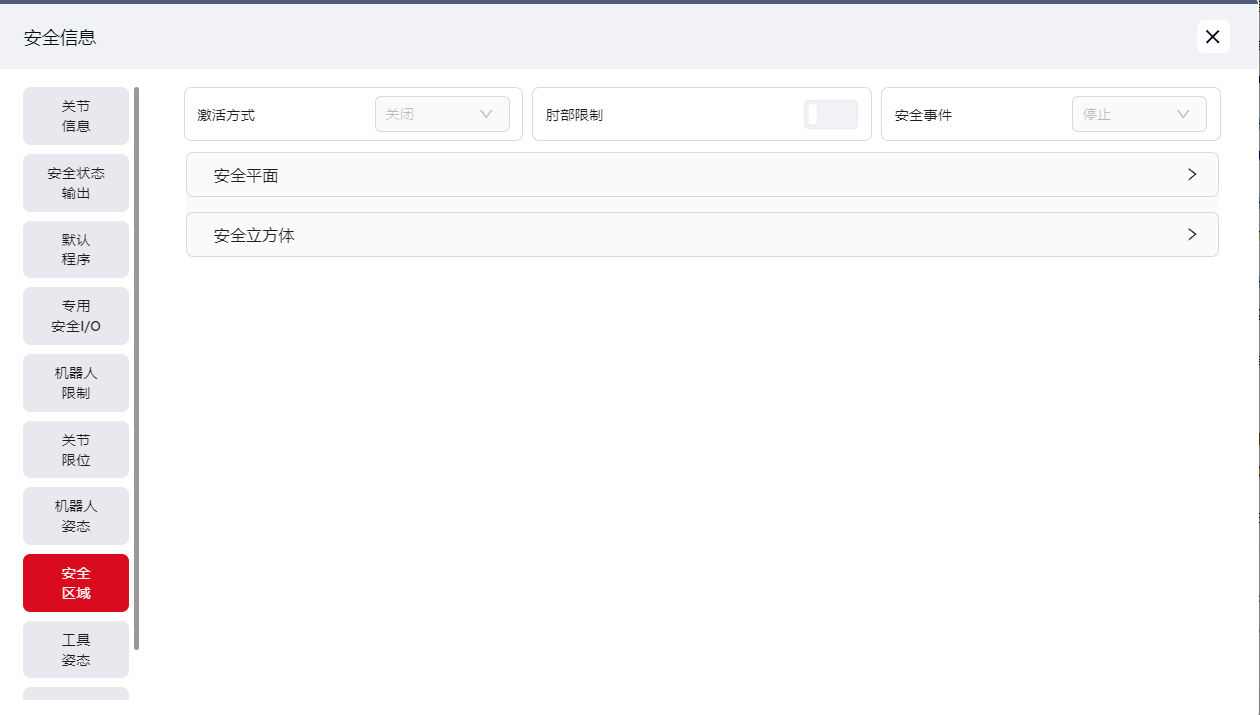Click the 安全立方体 right chevron arrow
Image resolution: width=1260 pixels, height=715 pixels.
[x=1191, y=234]
